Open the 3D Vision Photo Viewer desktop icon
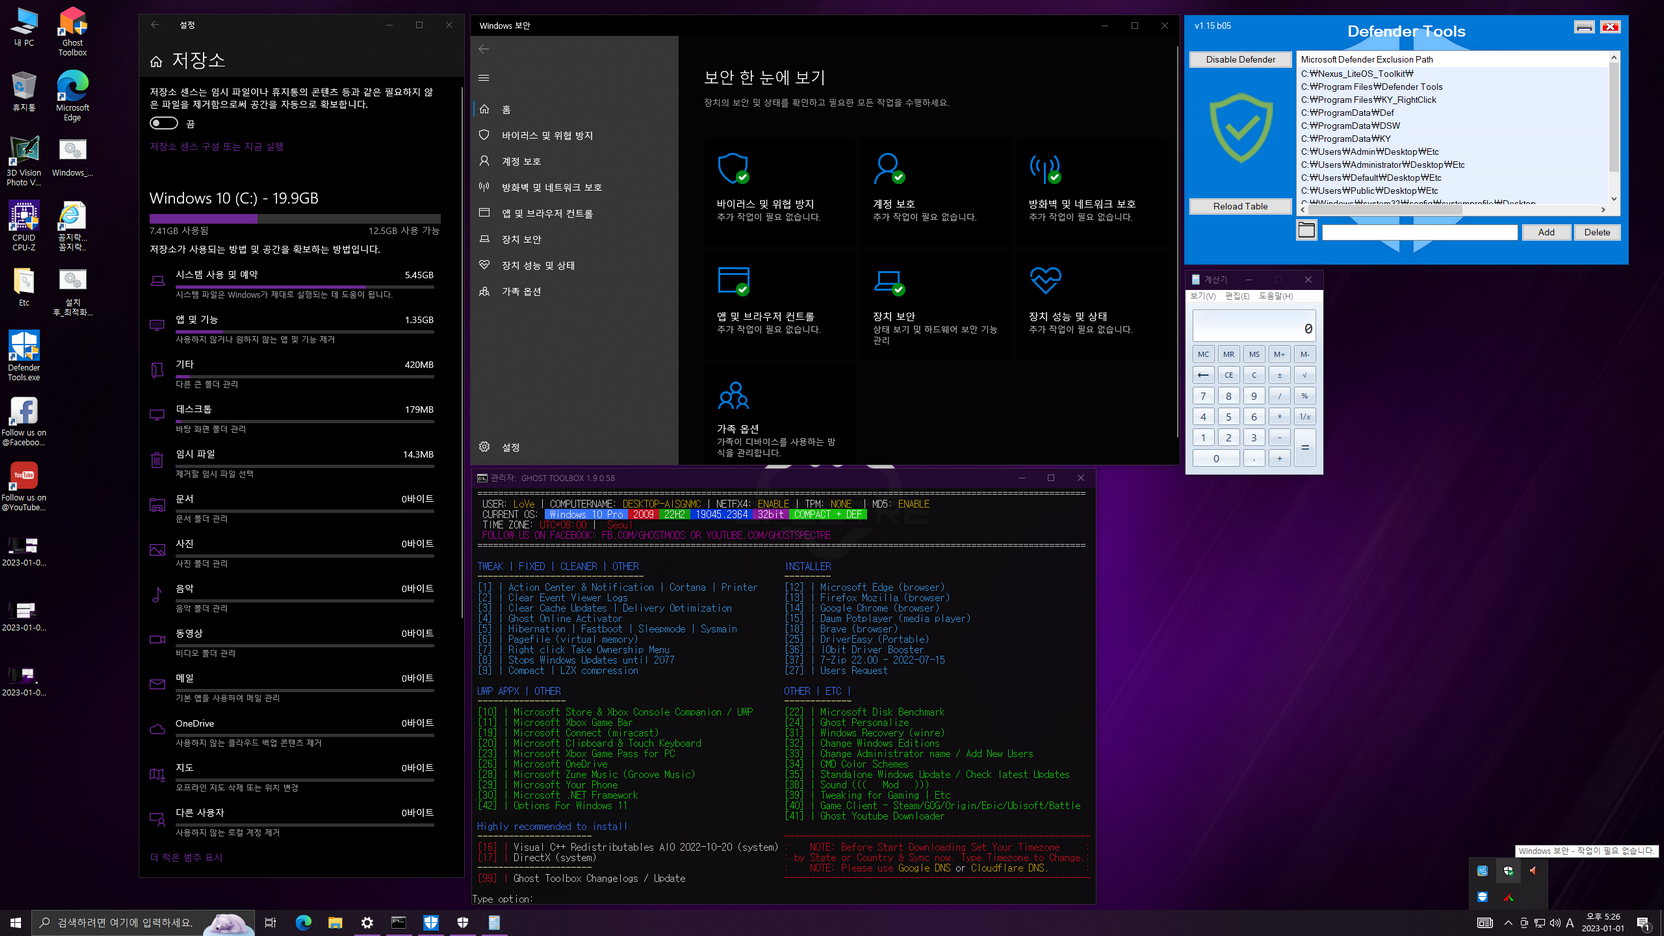The height and width of the screenshot is (936, 1664). pos(23,162)
